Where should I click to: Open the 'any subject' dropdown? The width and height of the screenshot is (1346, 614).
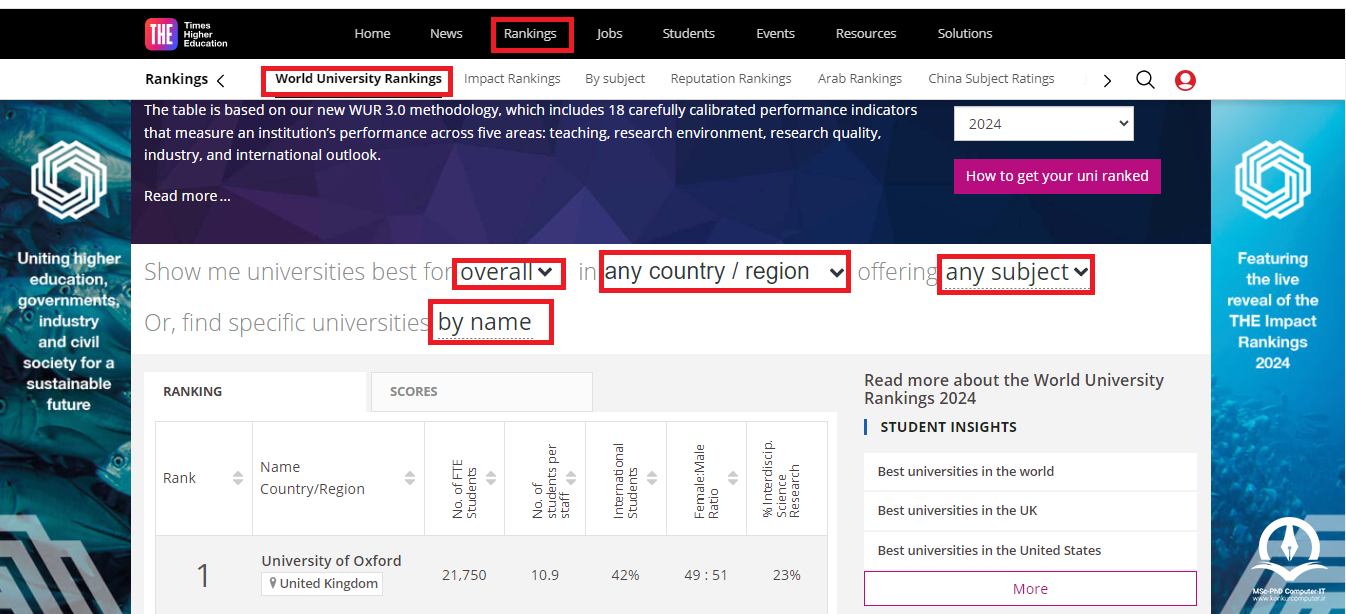1016,272
